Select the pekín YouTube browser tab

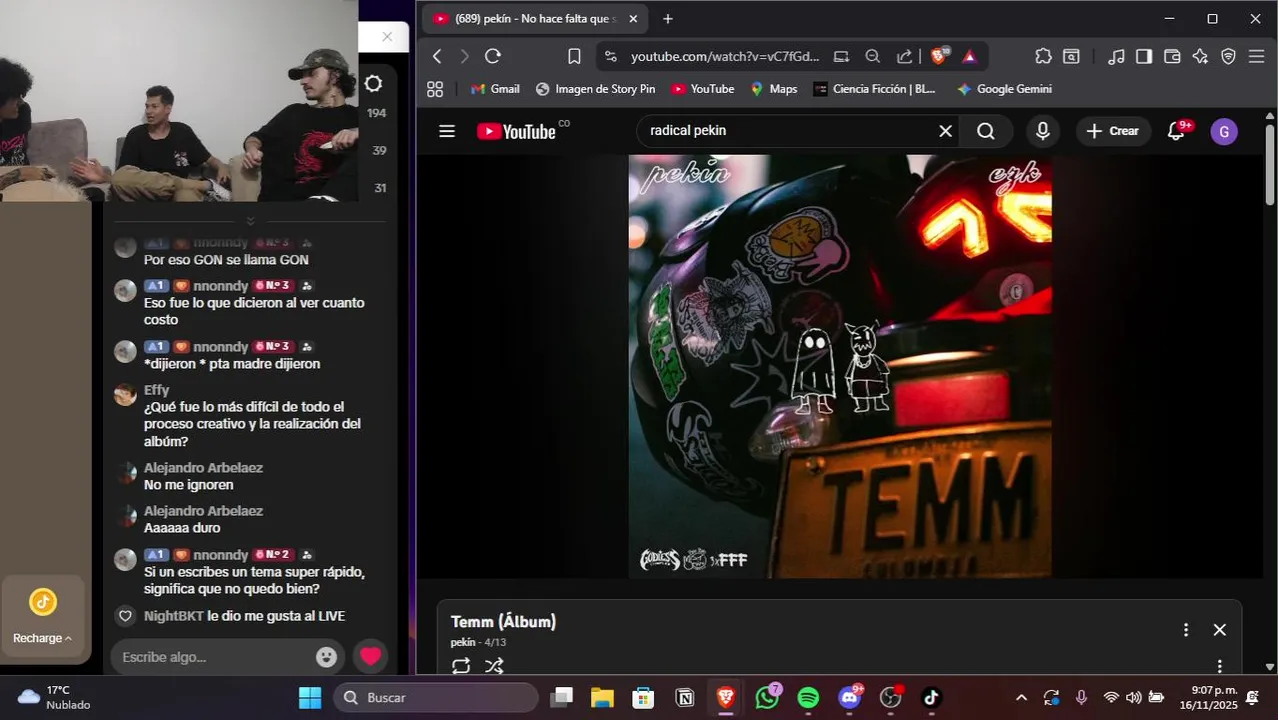(536, 18)
